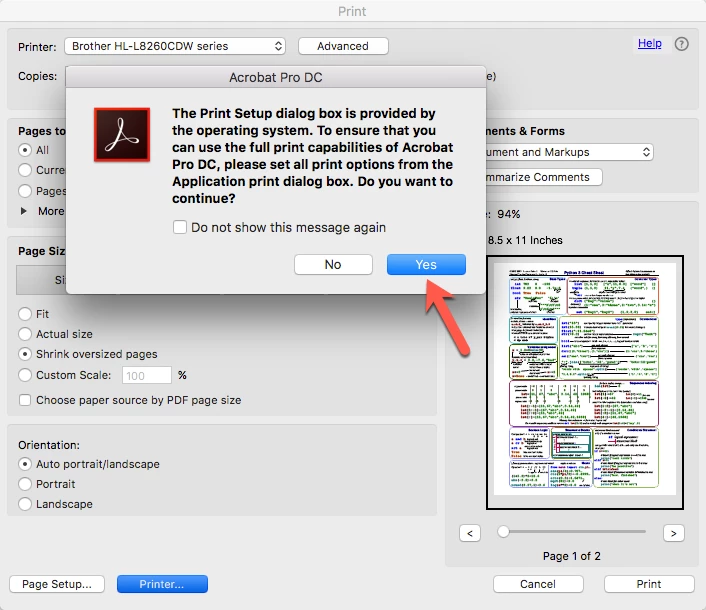
Task: Check Do not show this message again
Action: [180, 227]
